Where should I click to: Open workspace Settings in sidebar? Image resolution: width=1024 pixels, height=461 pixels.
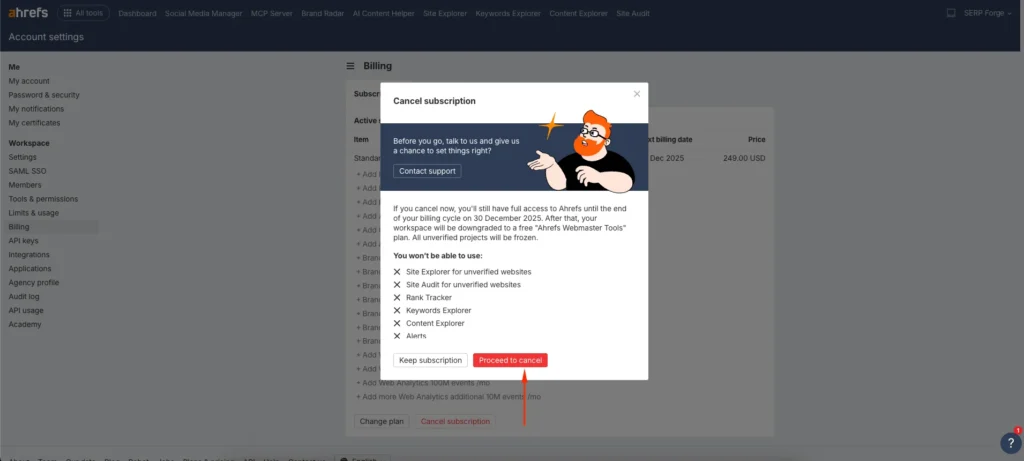click(x=22, y=157)
